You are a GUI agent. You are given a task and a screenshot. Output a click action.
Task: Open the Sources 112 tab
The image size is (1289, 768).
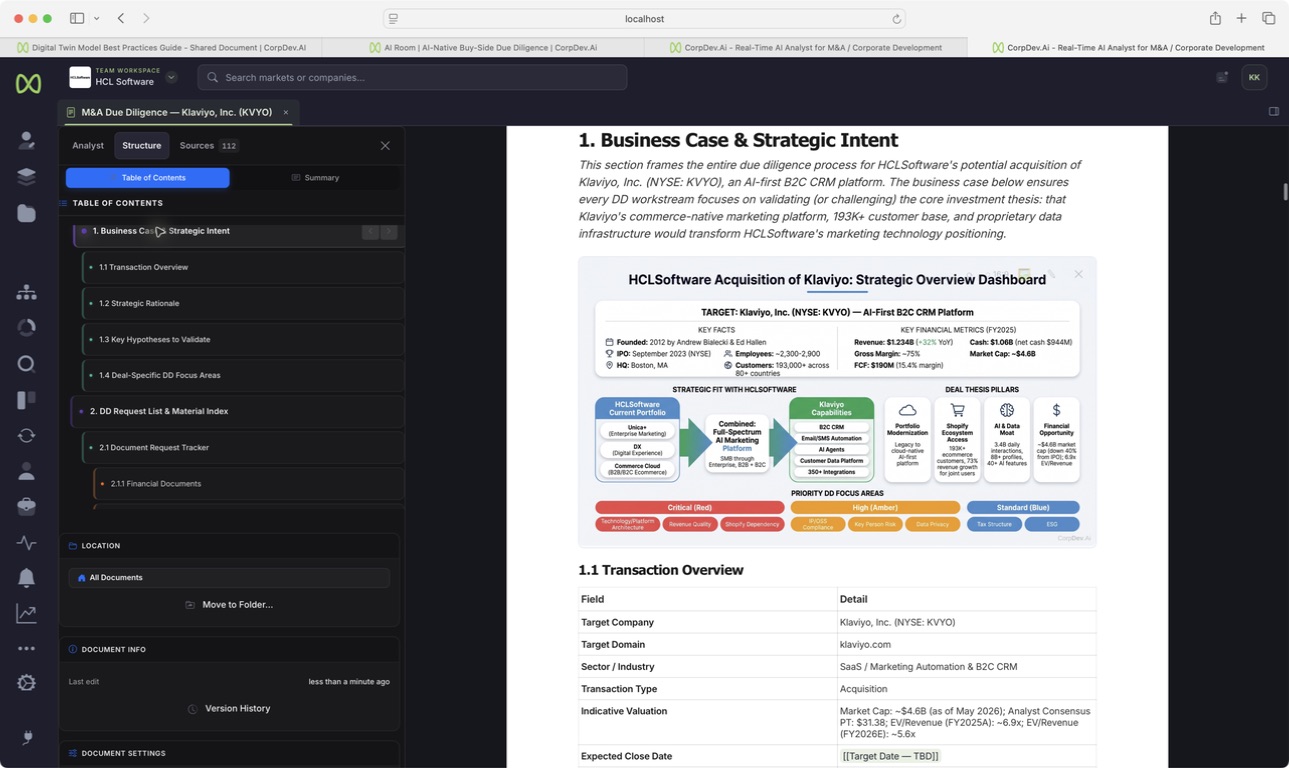tap(208, 146)
